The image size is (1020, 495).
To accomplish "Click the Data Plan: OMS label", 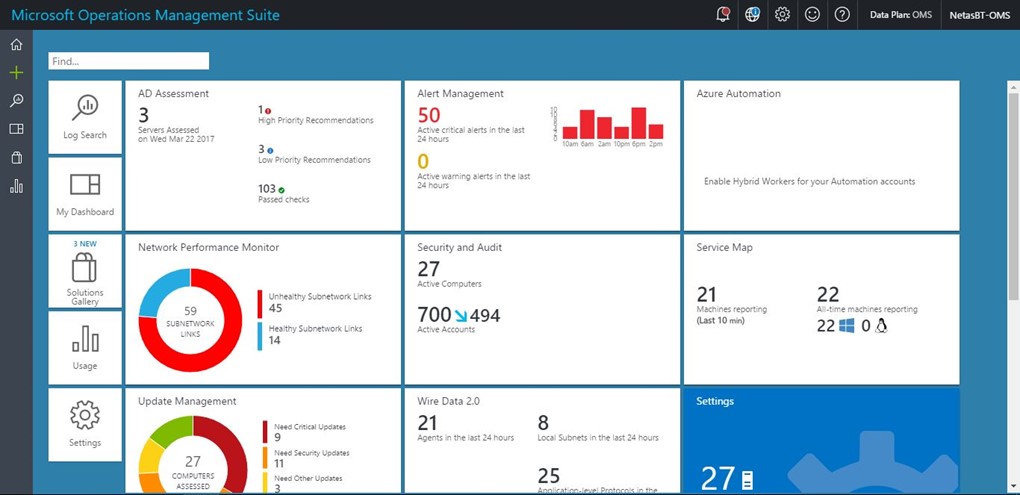I will click(900, 15).
